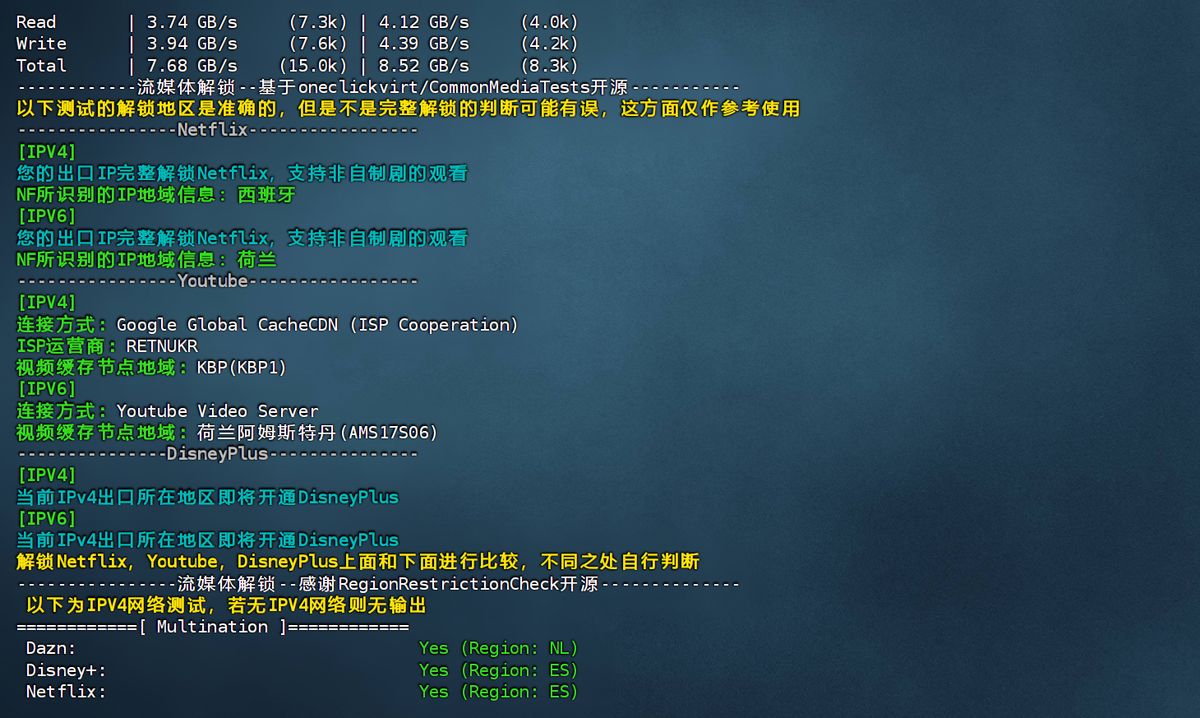Screen dimensions: 1200x718
Task: Click the "[IPV6]" tag under the DisneyPlus heading
Action: [46, 519]
